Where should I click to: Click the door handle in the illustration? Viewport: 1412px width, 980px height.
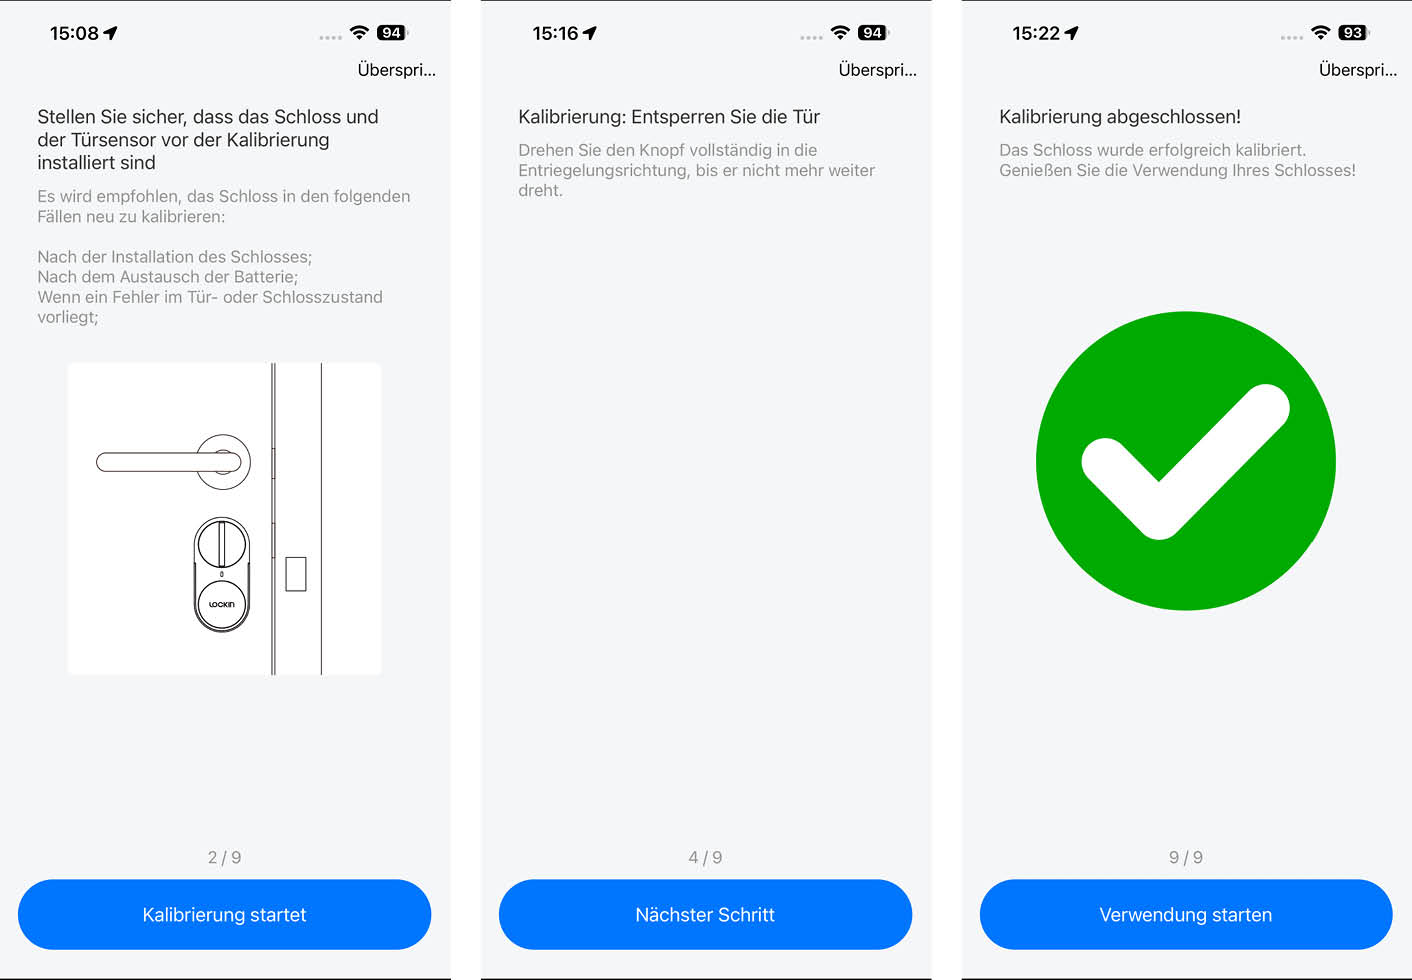click(173, 461)
